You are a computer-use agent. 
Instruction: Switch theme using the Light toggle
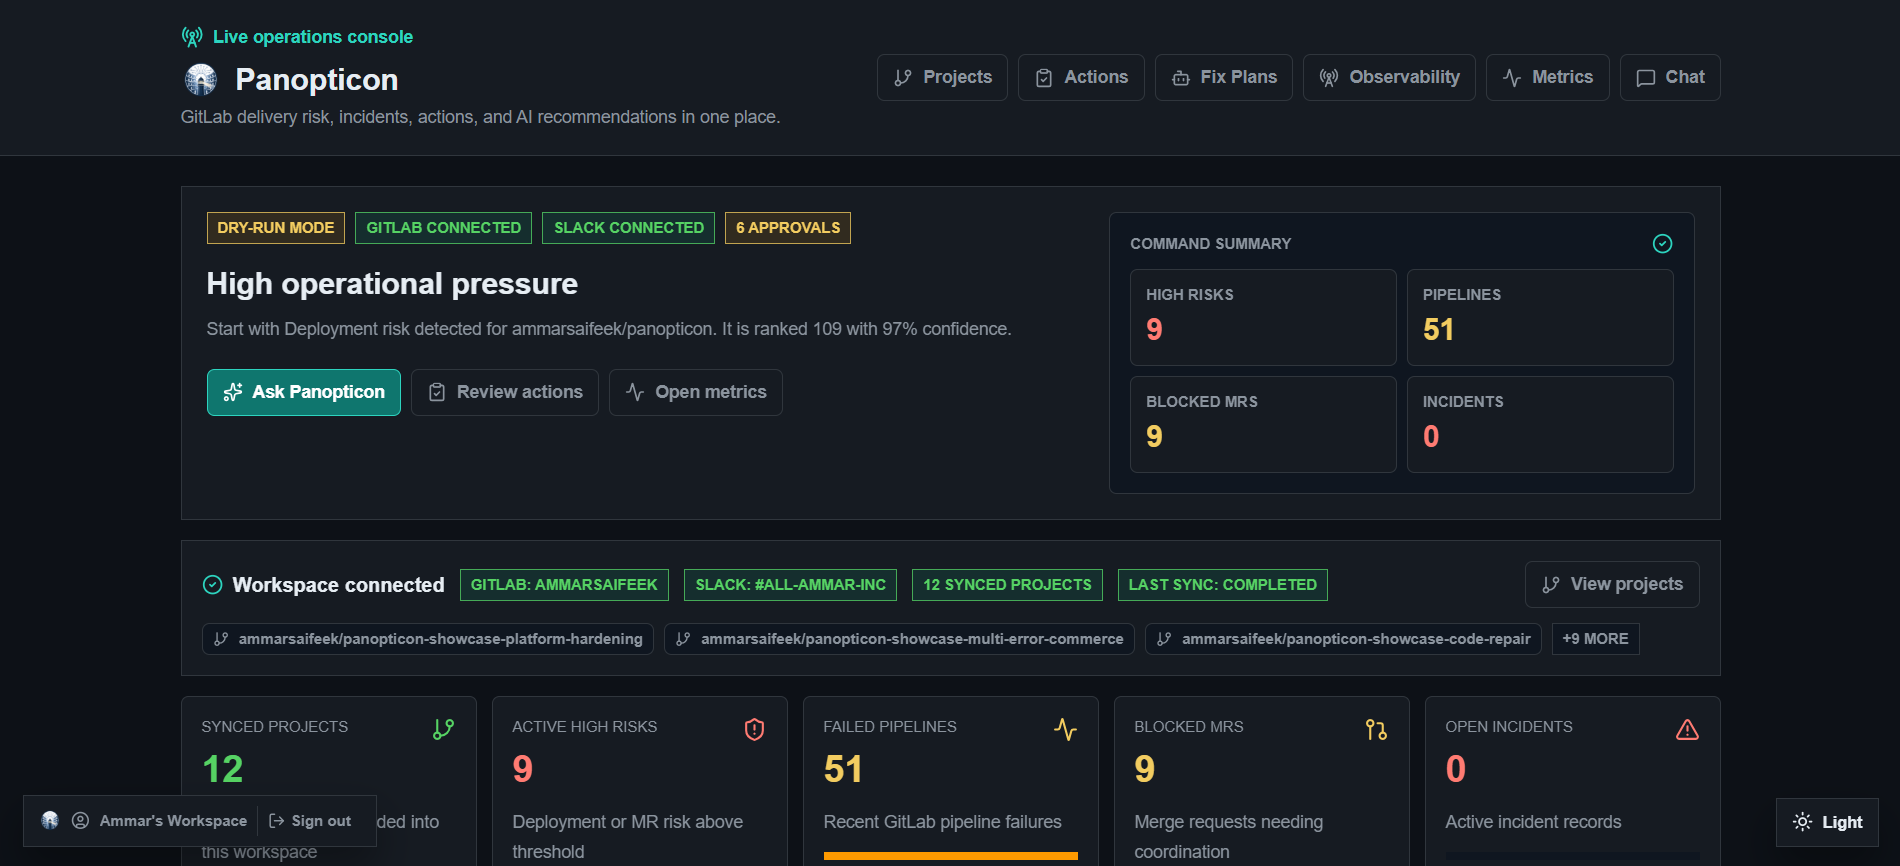click(x=1827, y=822)
